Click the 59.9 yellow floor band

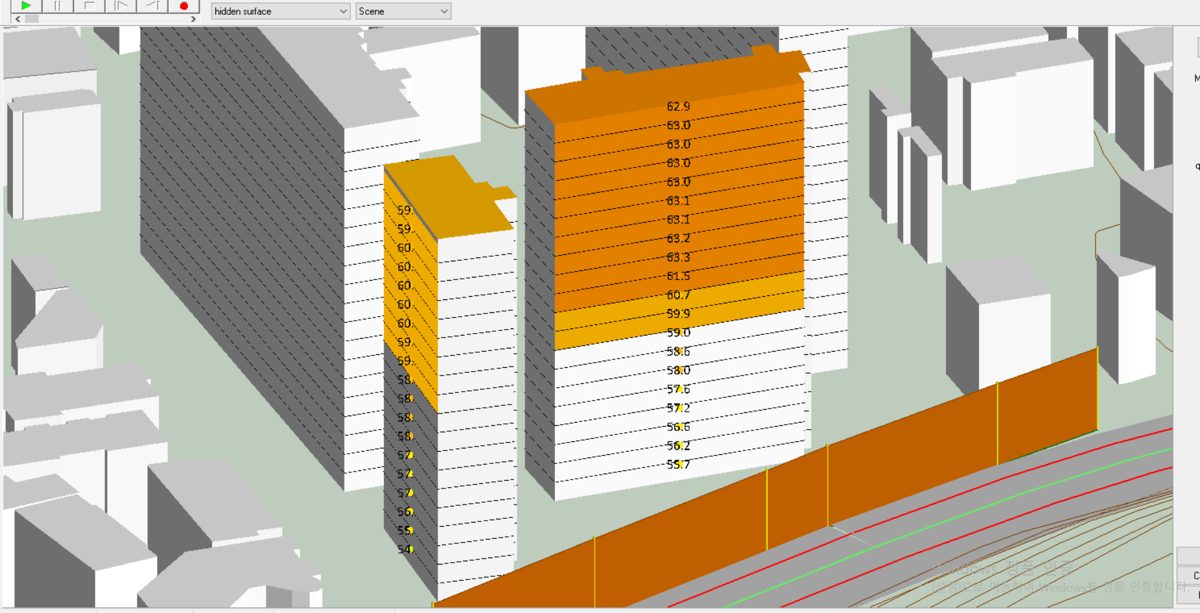click(678, 315)
